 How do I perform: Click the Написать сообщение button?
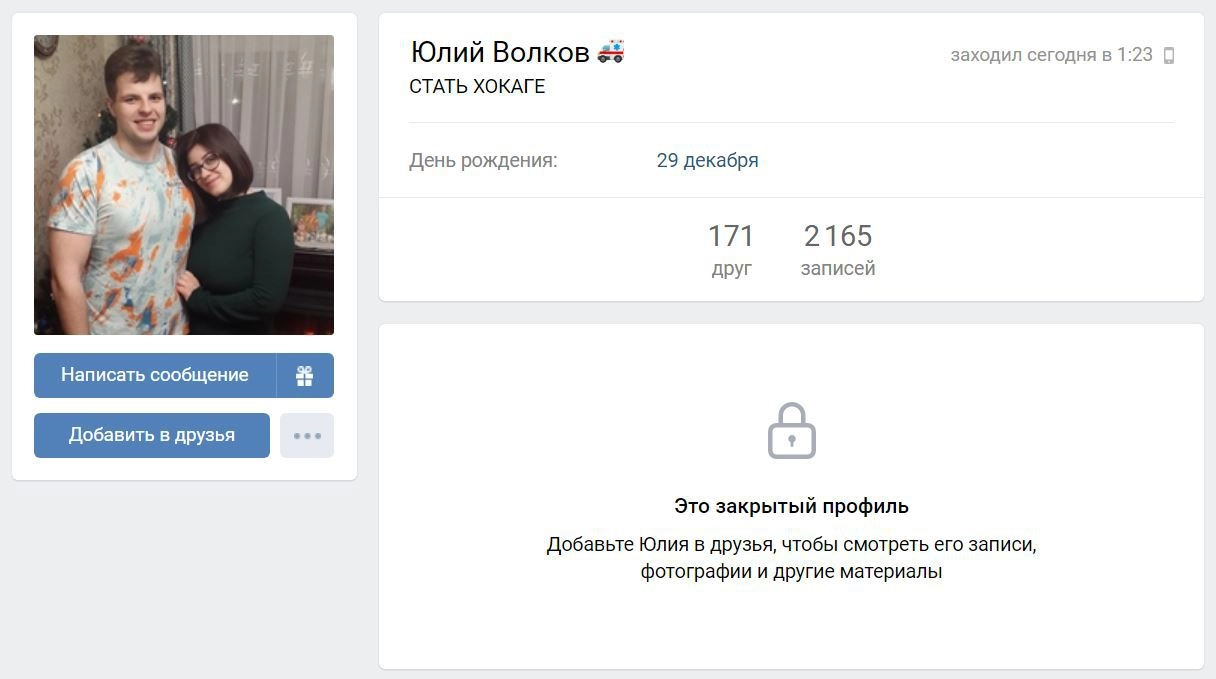coord(155,375)
